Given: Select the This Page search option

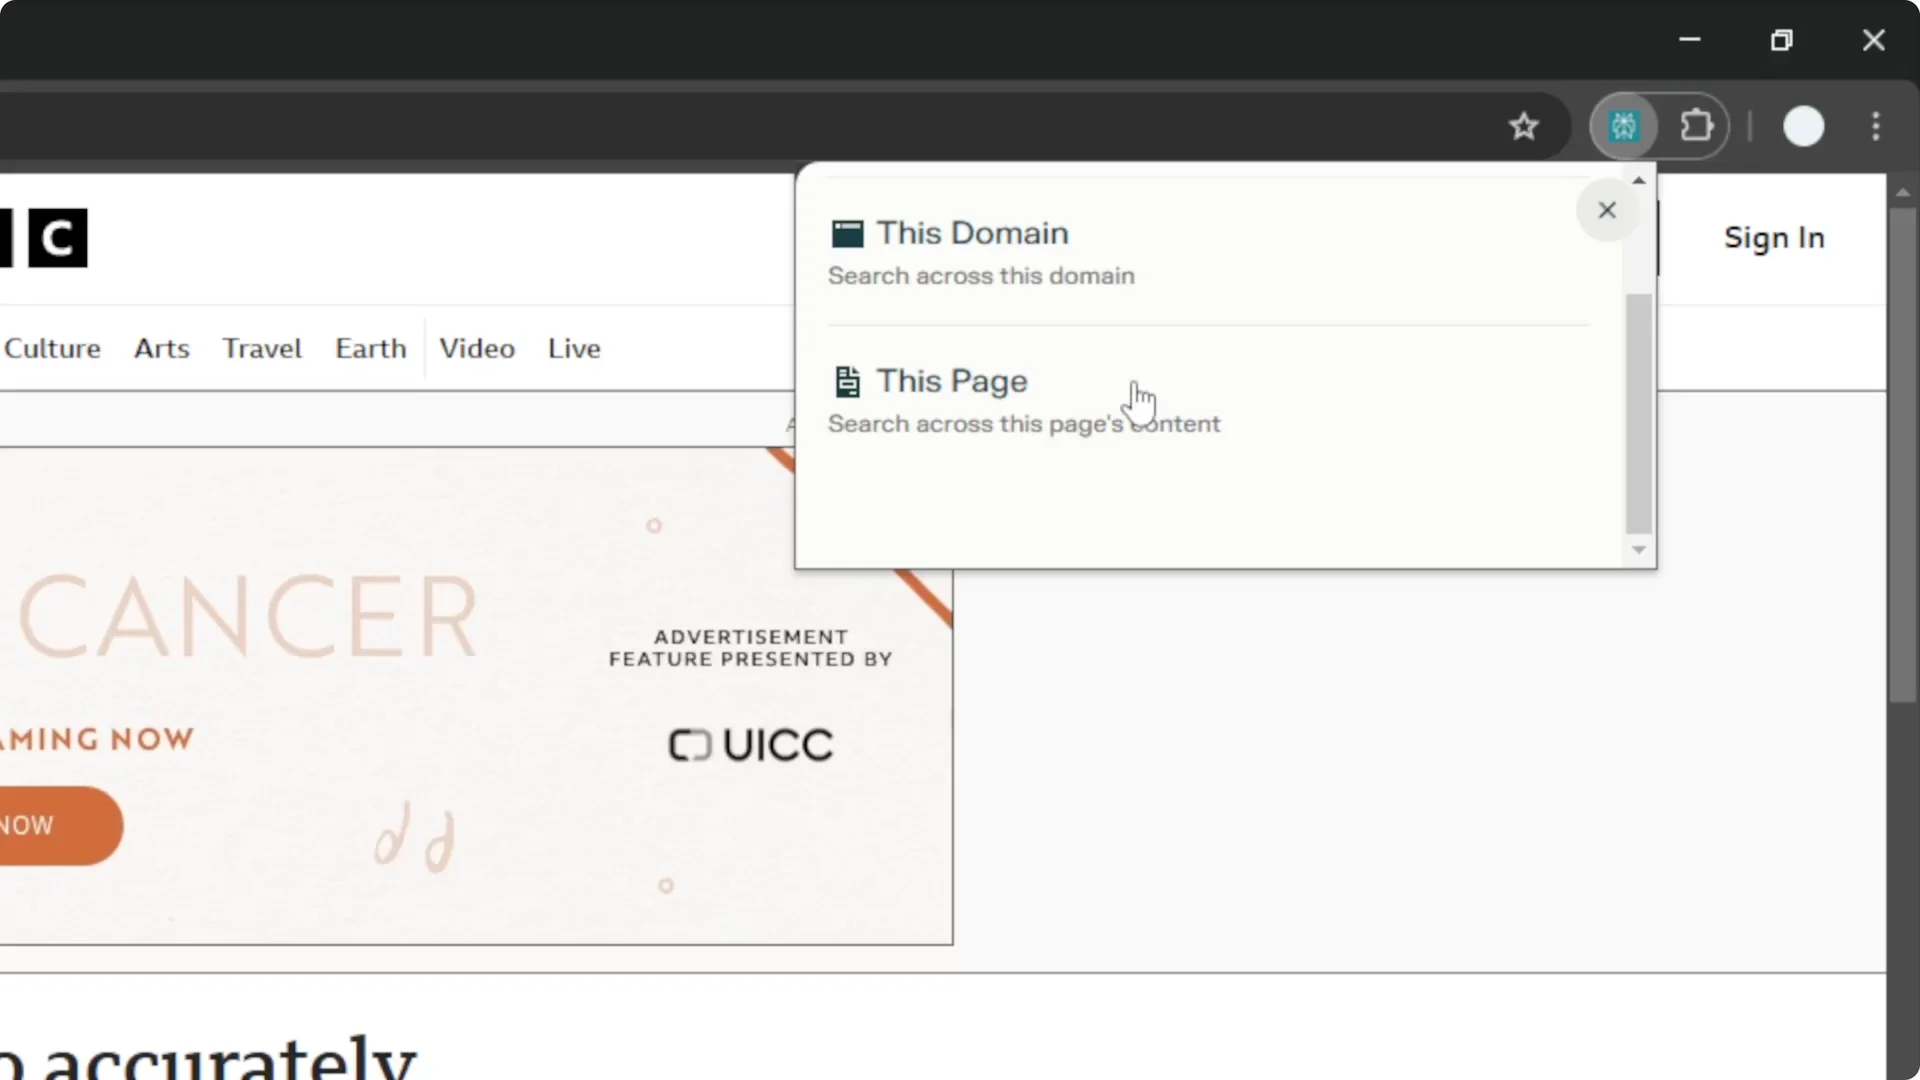Looking at the screenshot, I should (951, 381).
